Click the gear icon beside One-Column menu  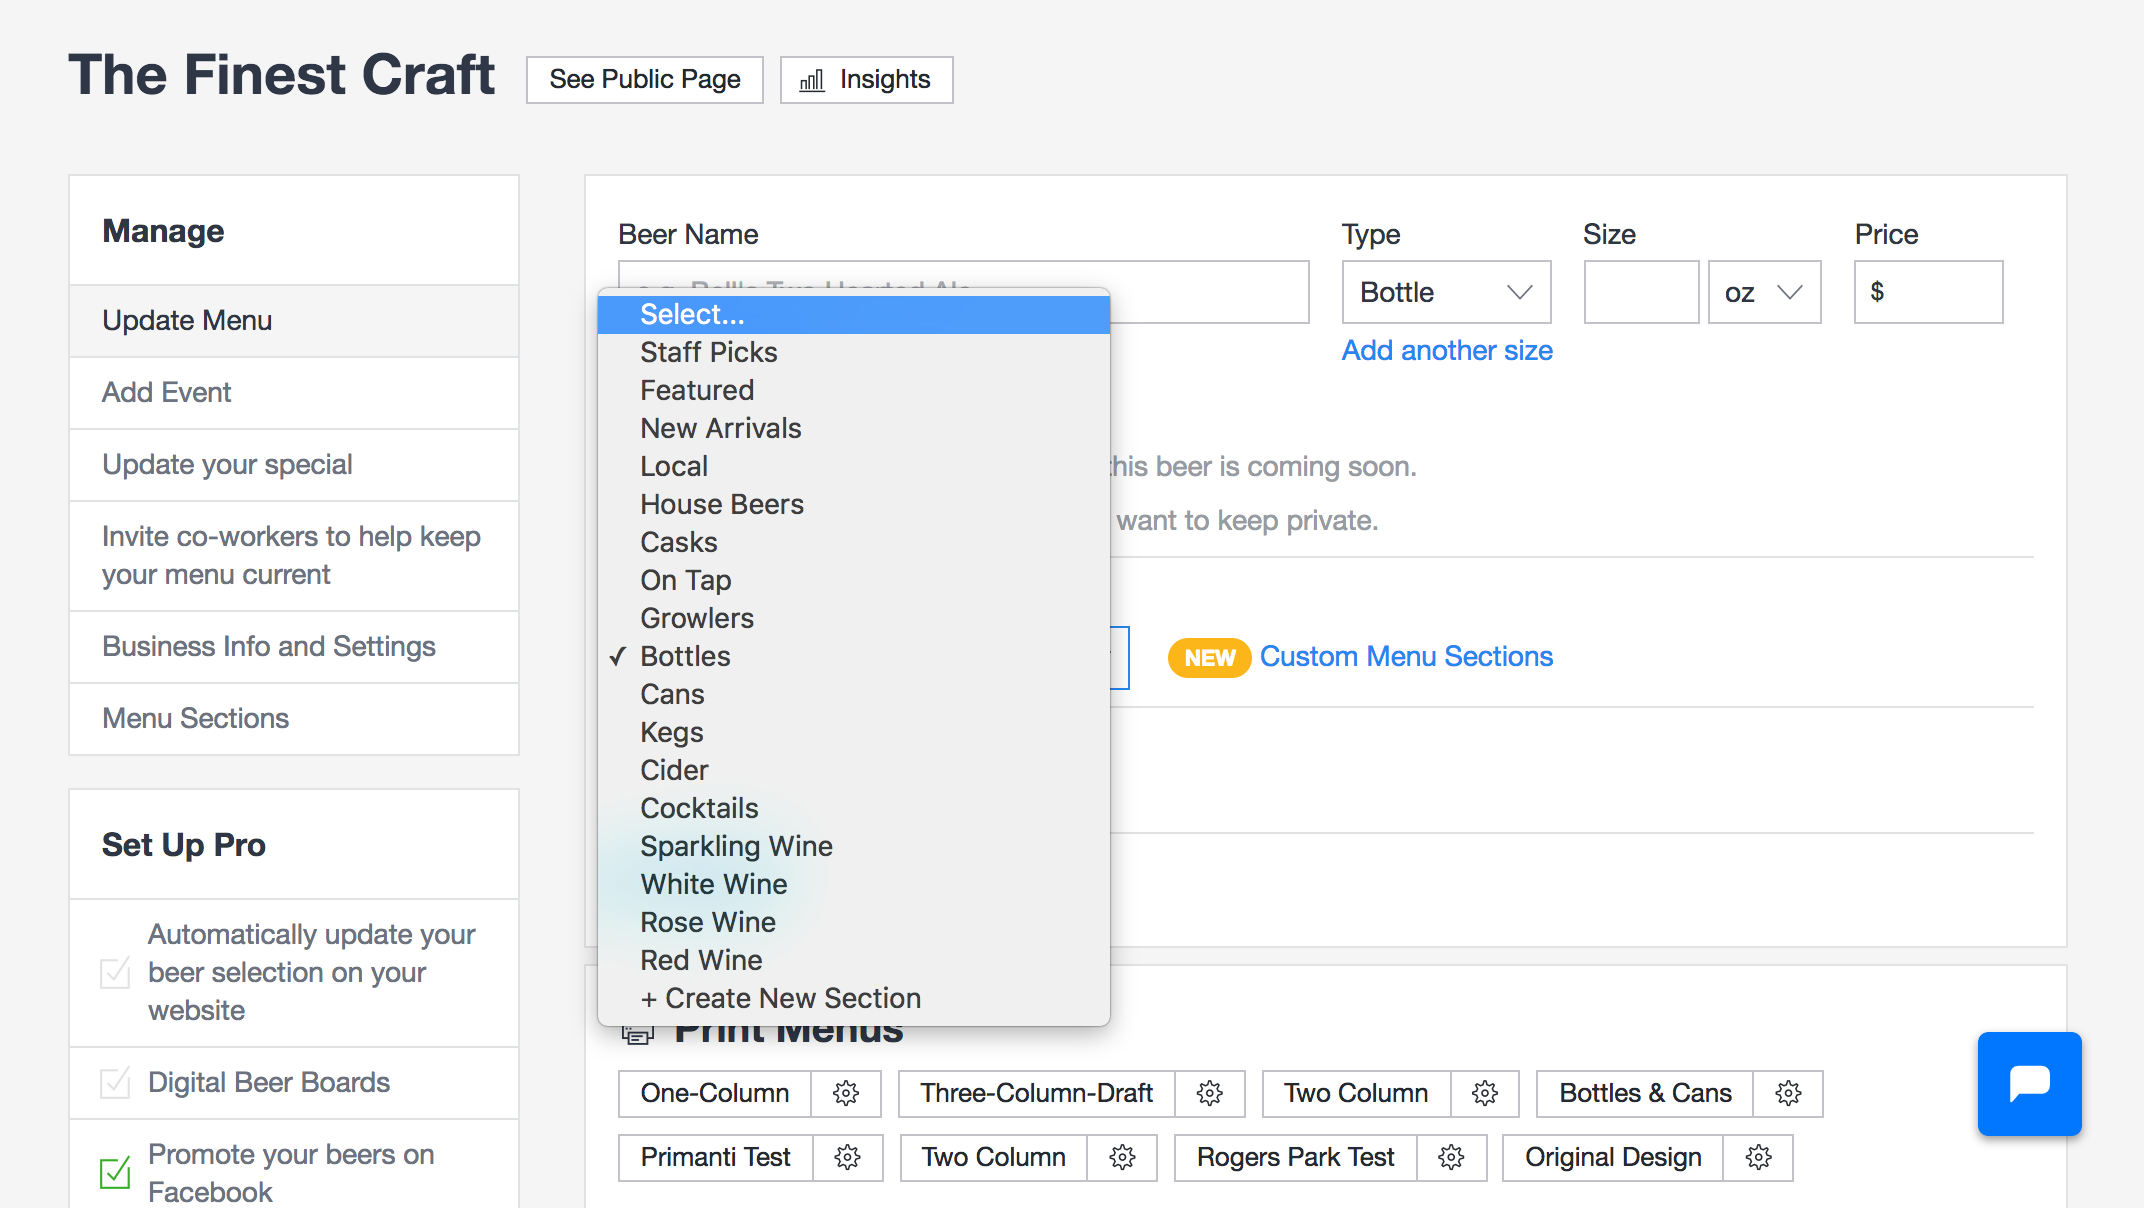point(846,1093)
